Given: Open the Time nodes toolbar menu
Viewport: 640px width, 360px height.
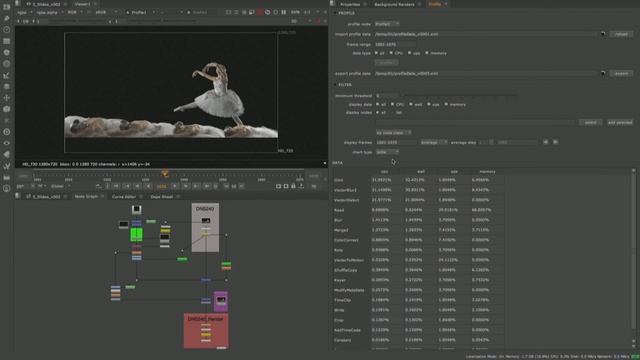Looking at the screenshot, I should (x=7, y=30).
